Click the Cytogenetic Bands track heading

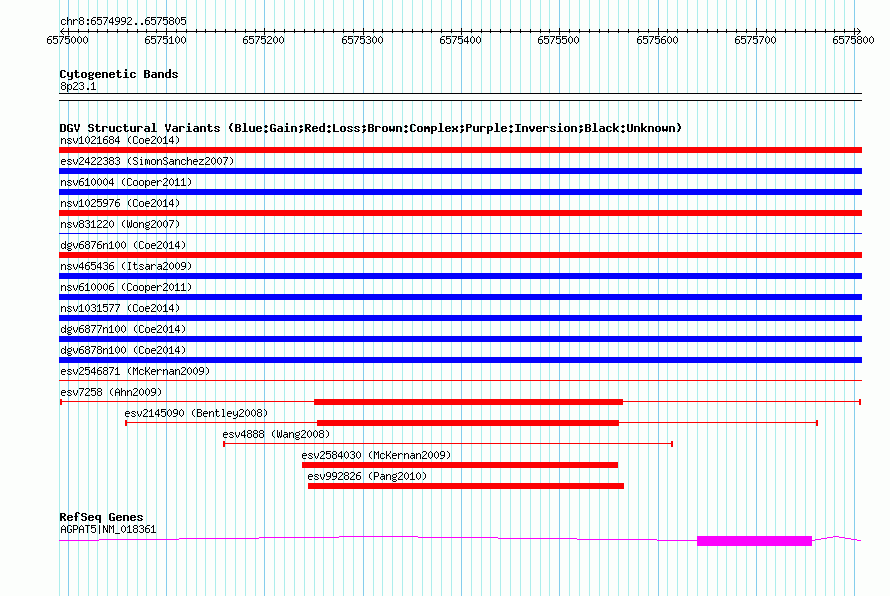(119, 74)
